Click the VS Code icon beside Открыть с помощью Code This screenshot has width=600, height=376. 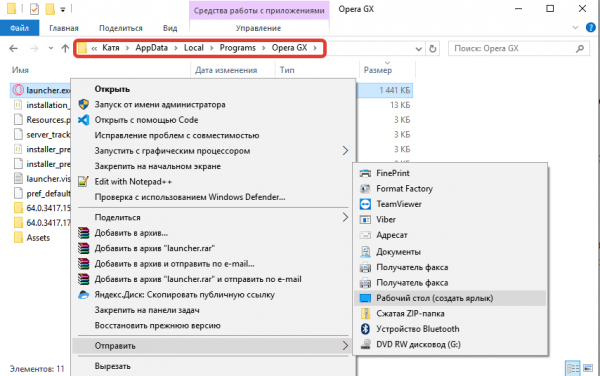tap(83, 120)
